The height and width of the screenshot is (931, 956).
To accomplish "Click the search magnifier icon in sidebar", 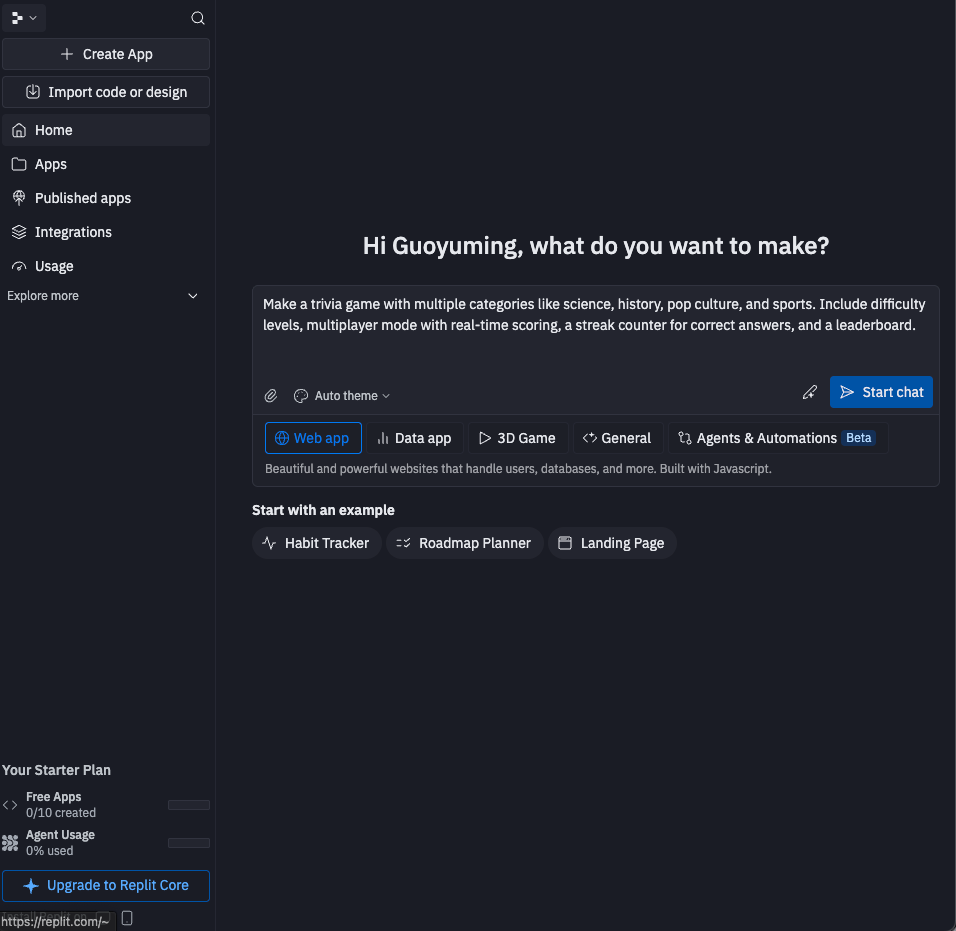I will tap(198, 18).
